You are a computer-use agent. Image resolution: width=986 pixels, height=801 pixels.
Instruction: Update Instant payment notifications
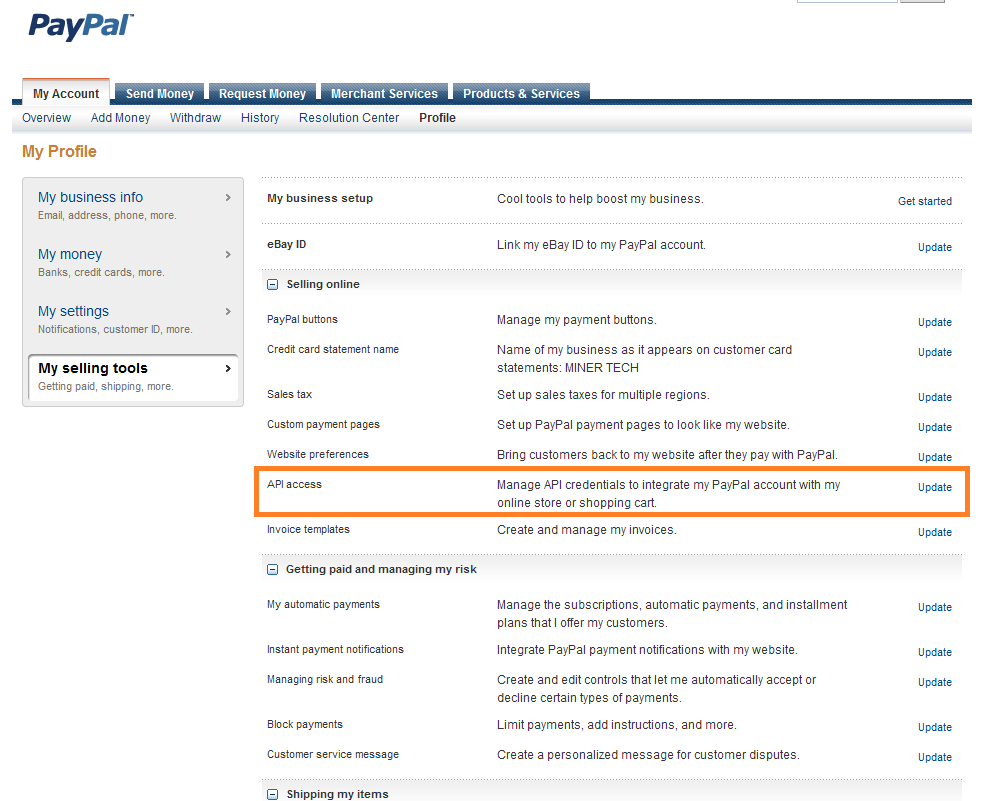pyautogui.click(x=934, y=652)
